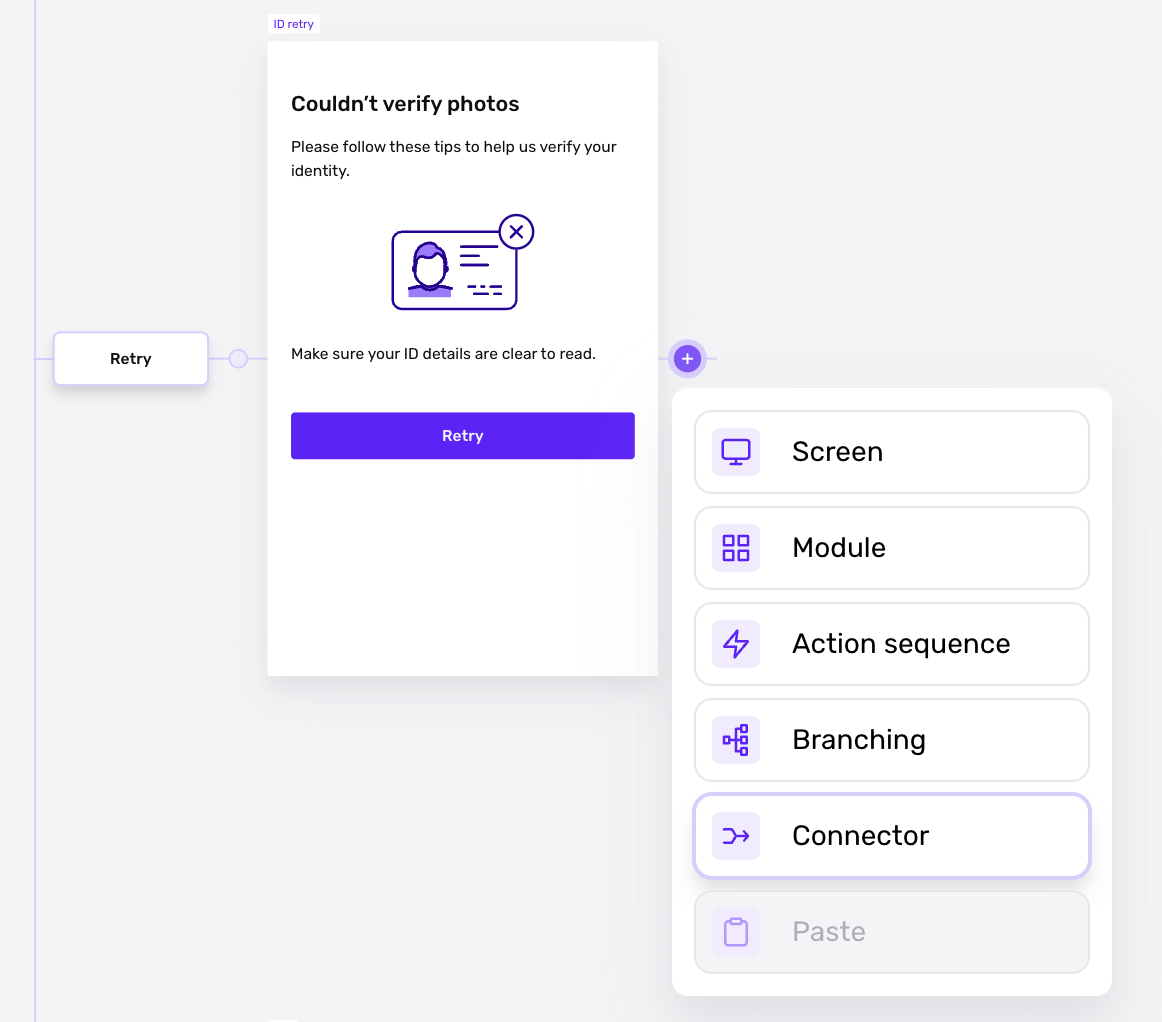Click the purple Retry button
1162x1022 pixels.
(462, 436)
